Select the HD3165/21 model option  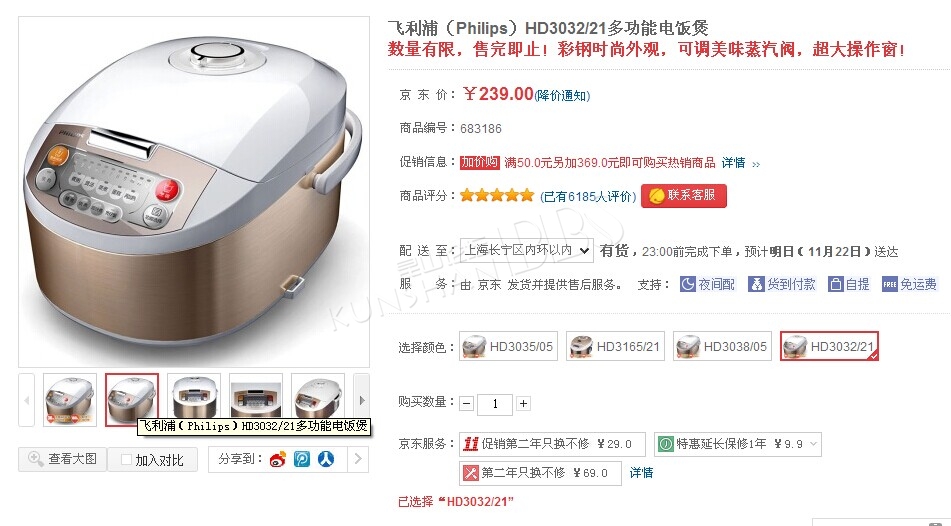(x=616, y=346)
